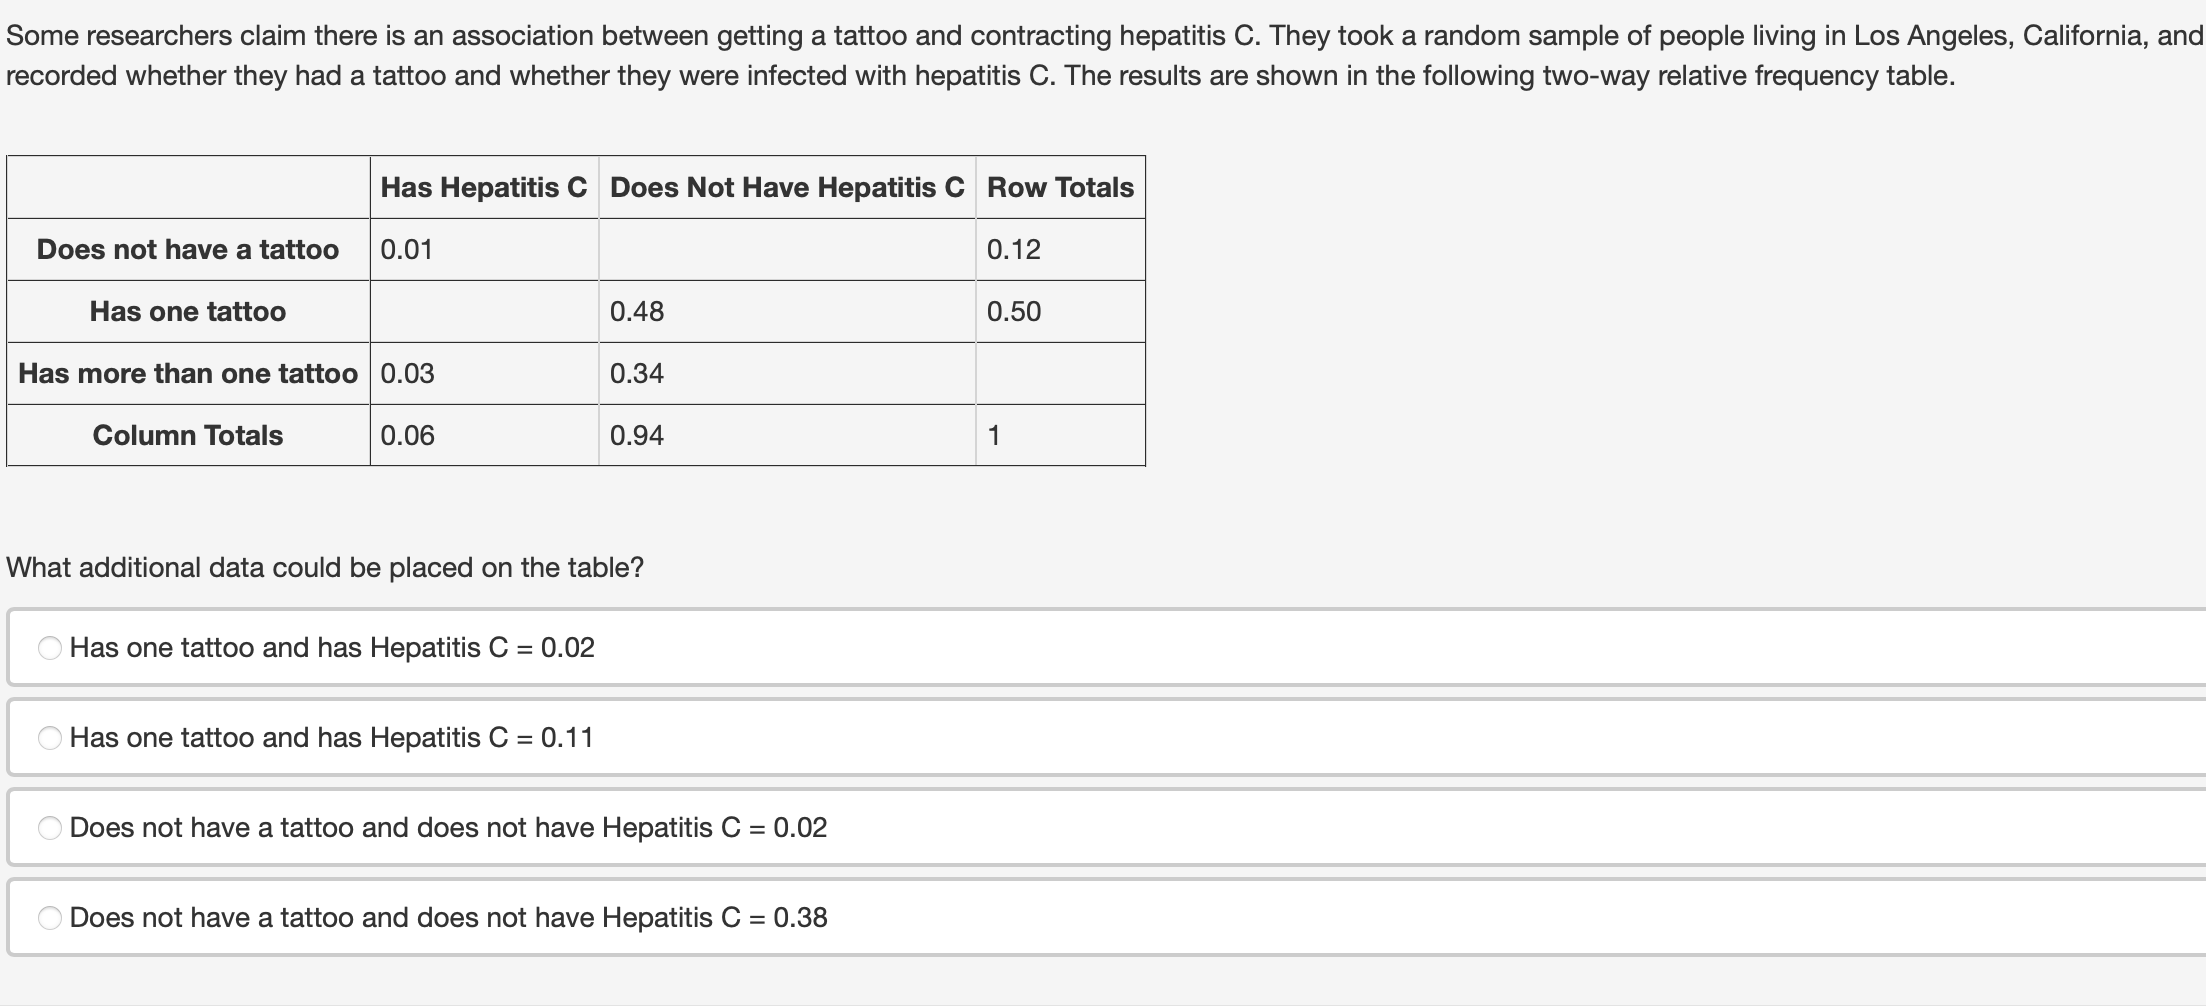
Task: Click the empty cell in 'Has one tattoo' row
Action: pyautogui.click(x=484, y=312)
